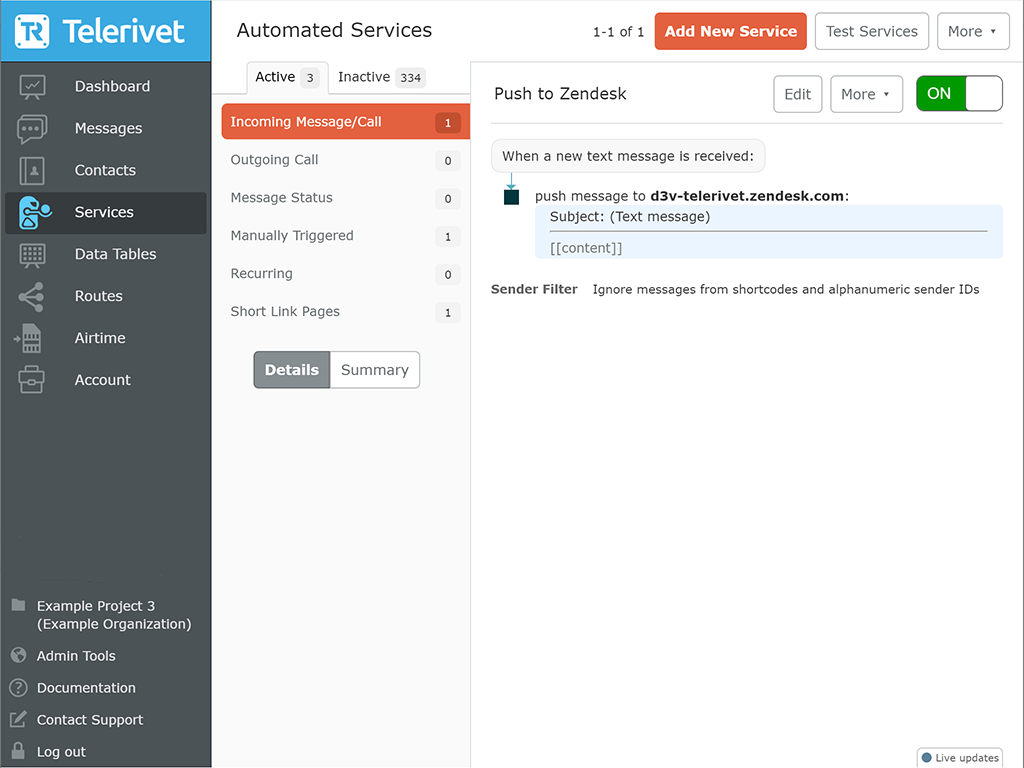
Task: Click the Test Services button
Action: [871, 32]
